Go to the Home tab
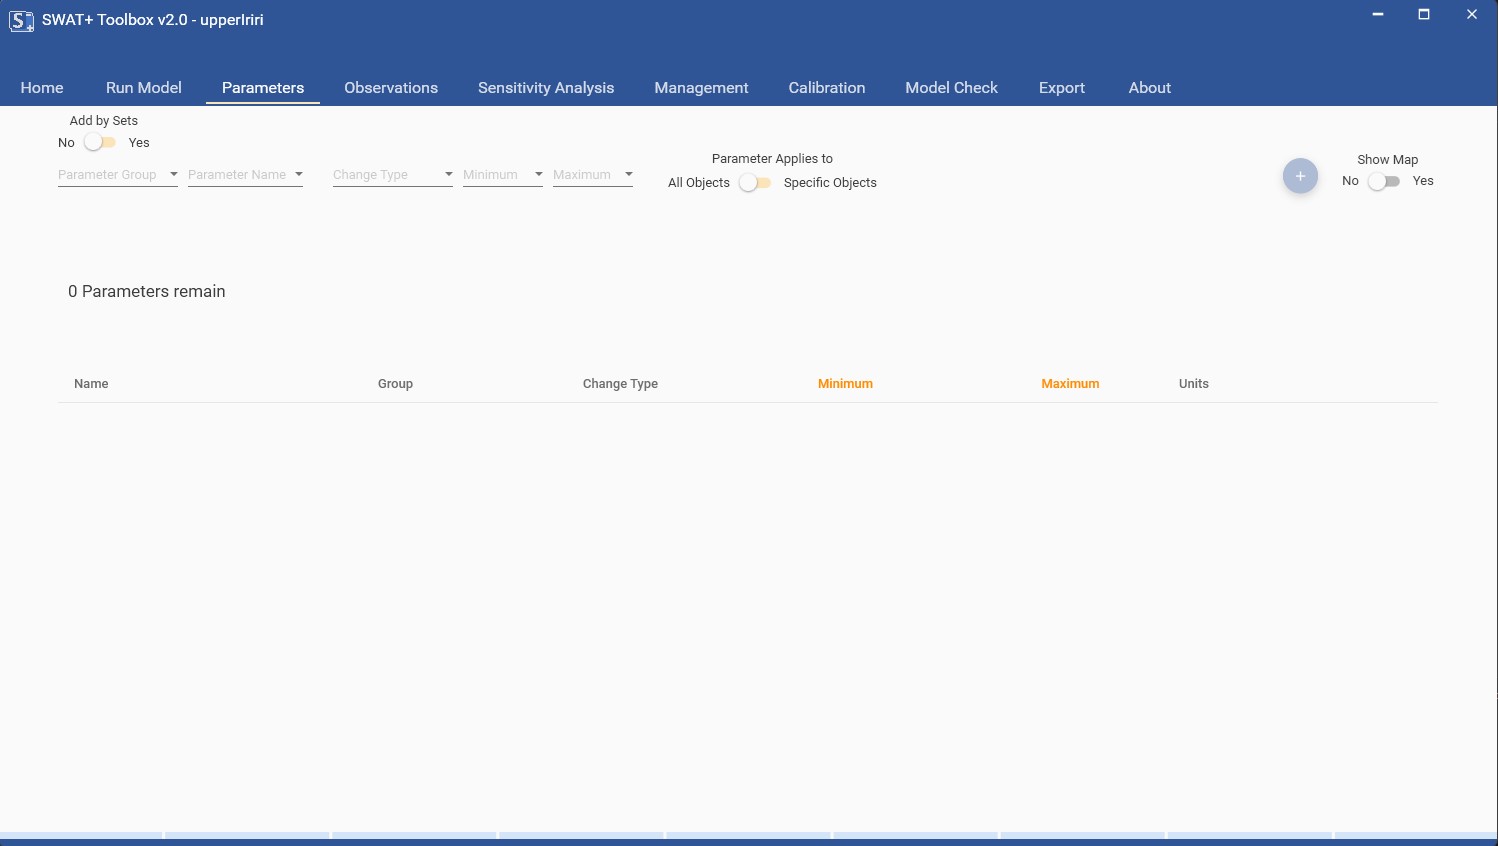The image size is (1498, 846). coord(42,88)
